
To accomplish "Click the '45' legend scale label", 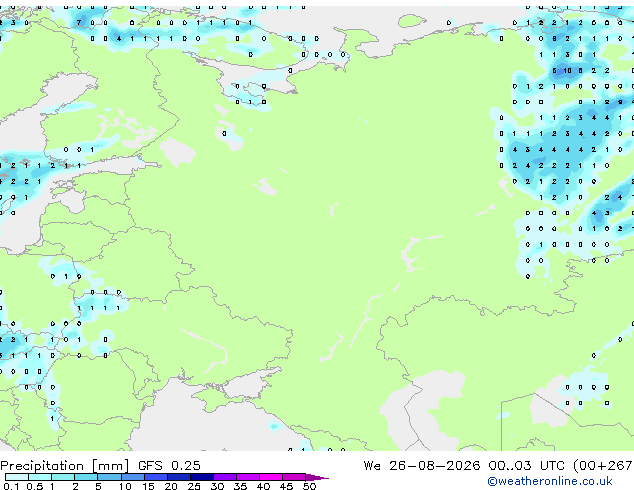I will pos(286,486).
